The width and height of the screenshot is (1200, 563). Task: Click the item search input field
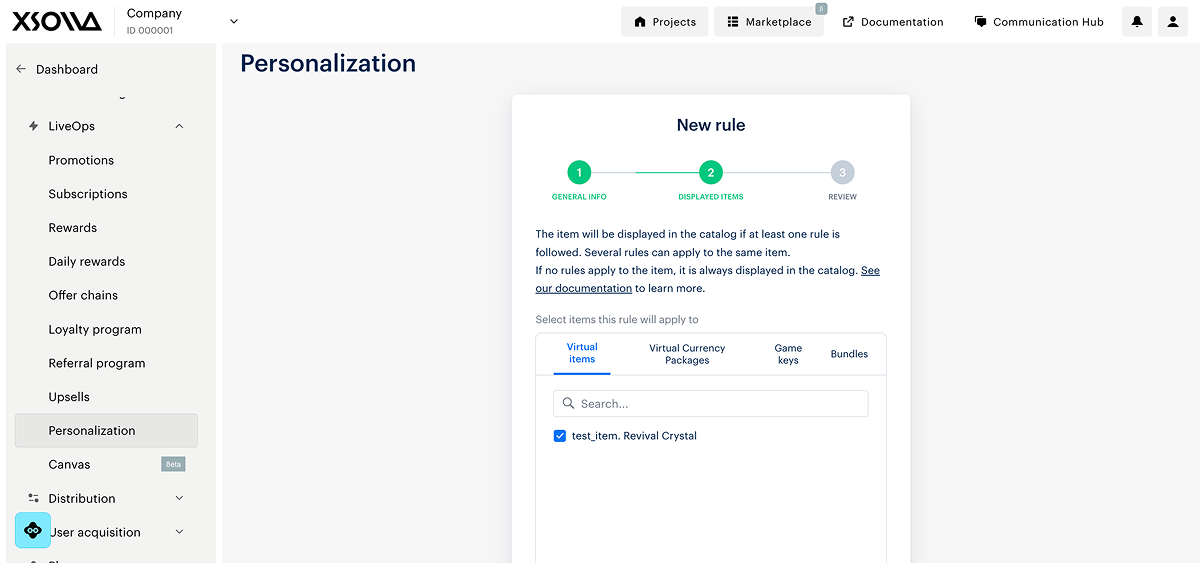coord(720,404)
